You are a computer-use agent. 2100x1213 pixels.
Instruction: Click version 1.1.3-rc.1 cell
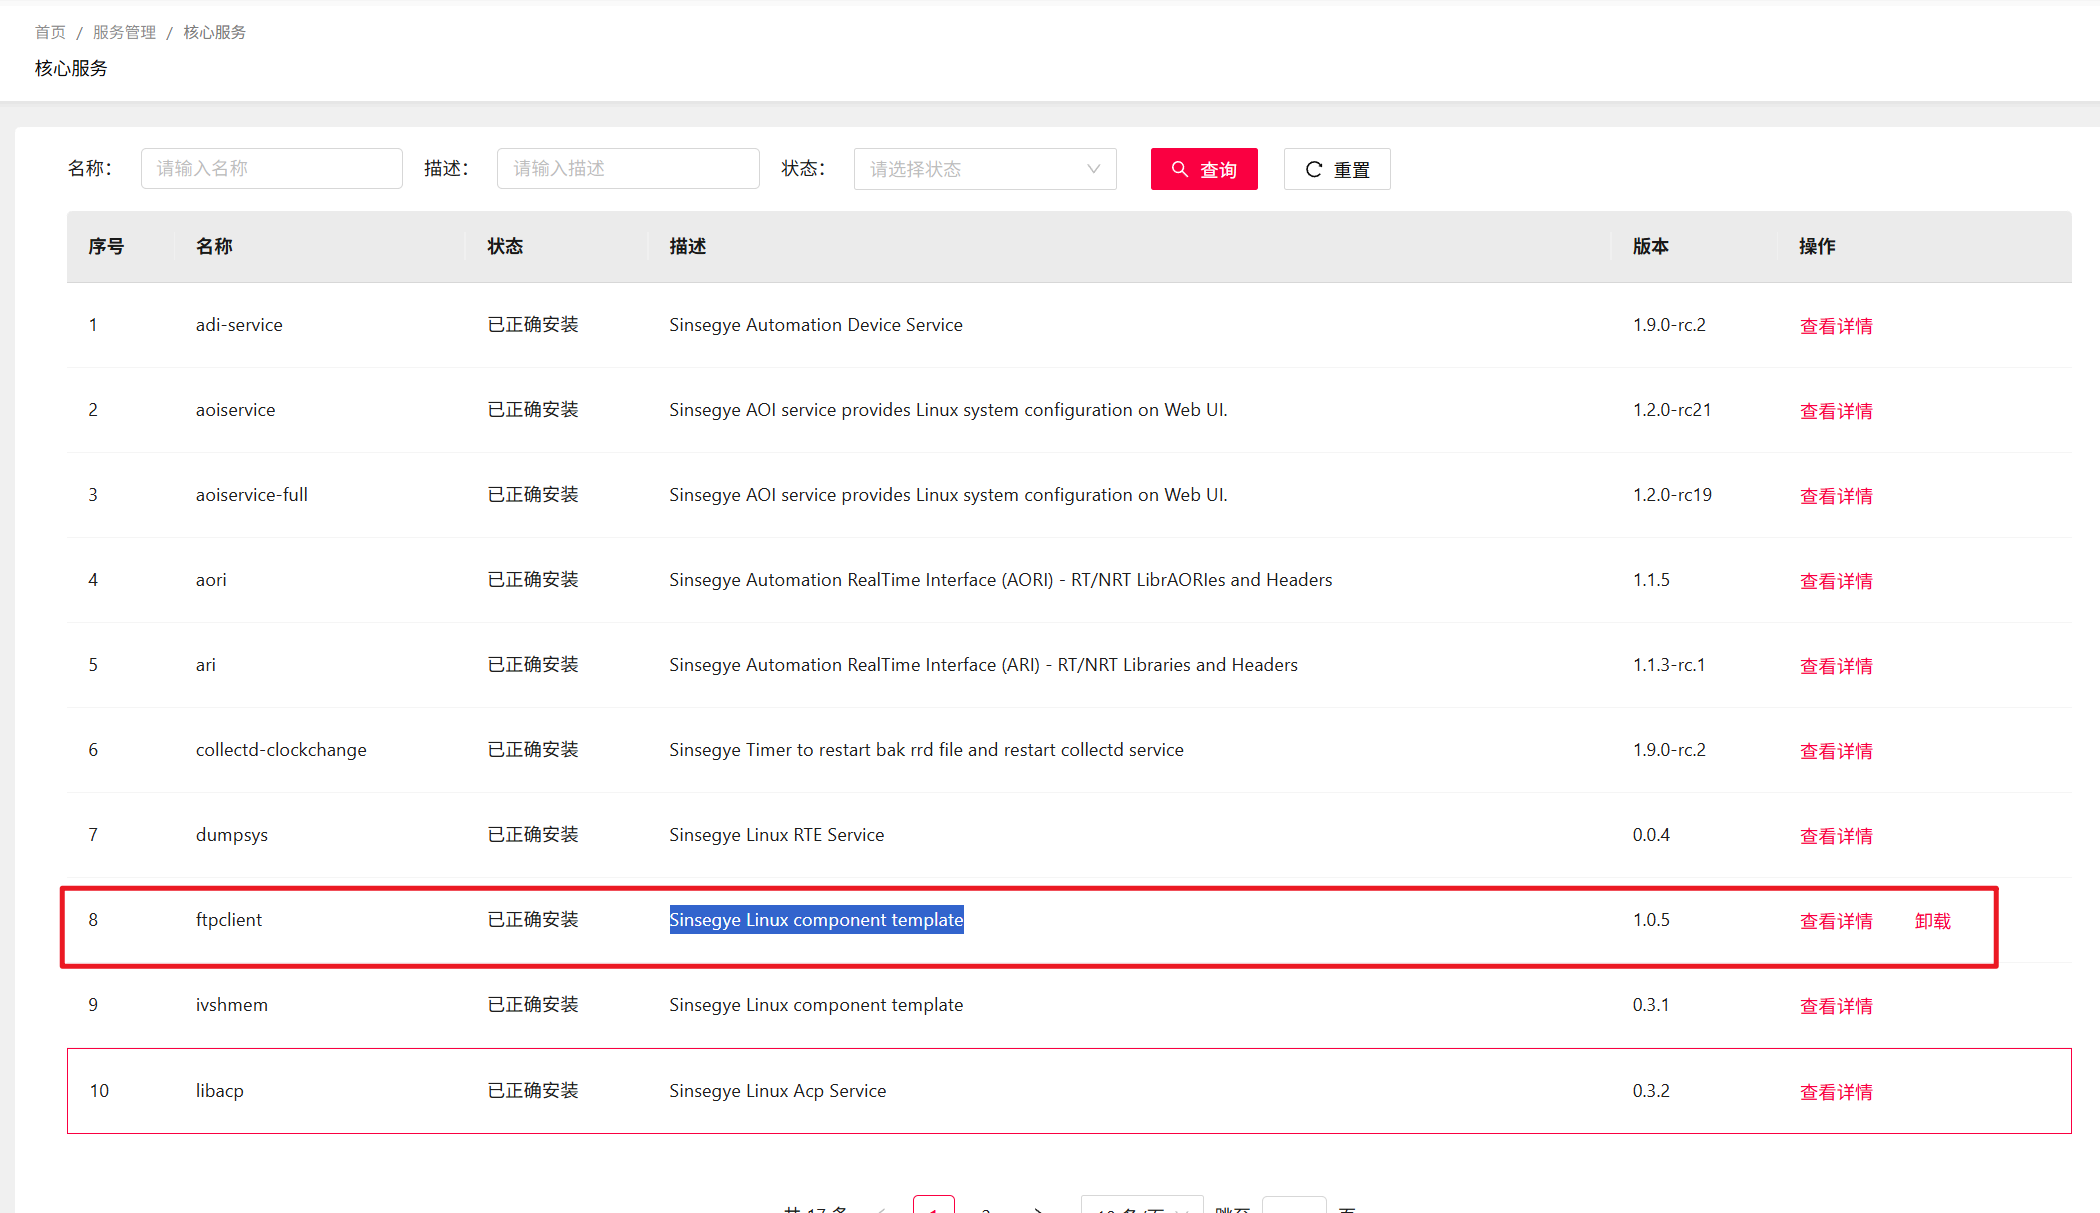tap(1669, 665)
